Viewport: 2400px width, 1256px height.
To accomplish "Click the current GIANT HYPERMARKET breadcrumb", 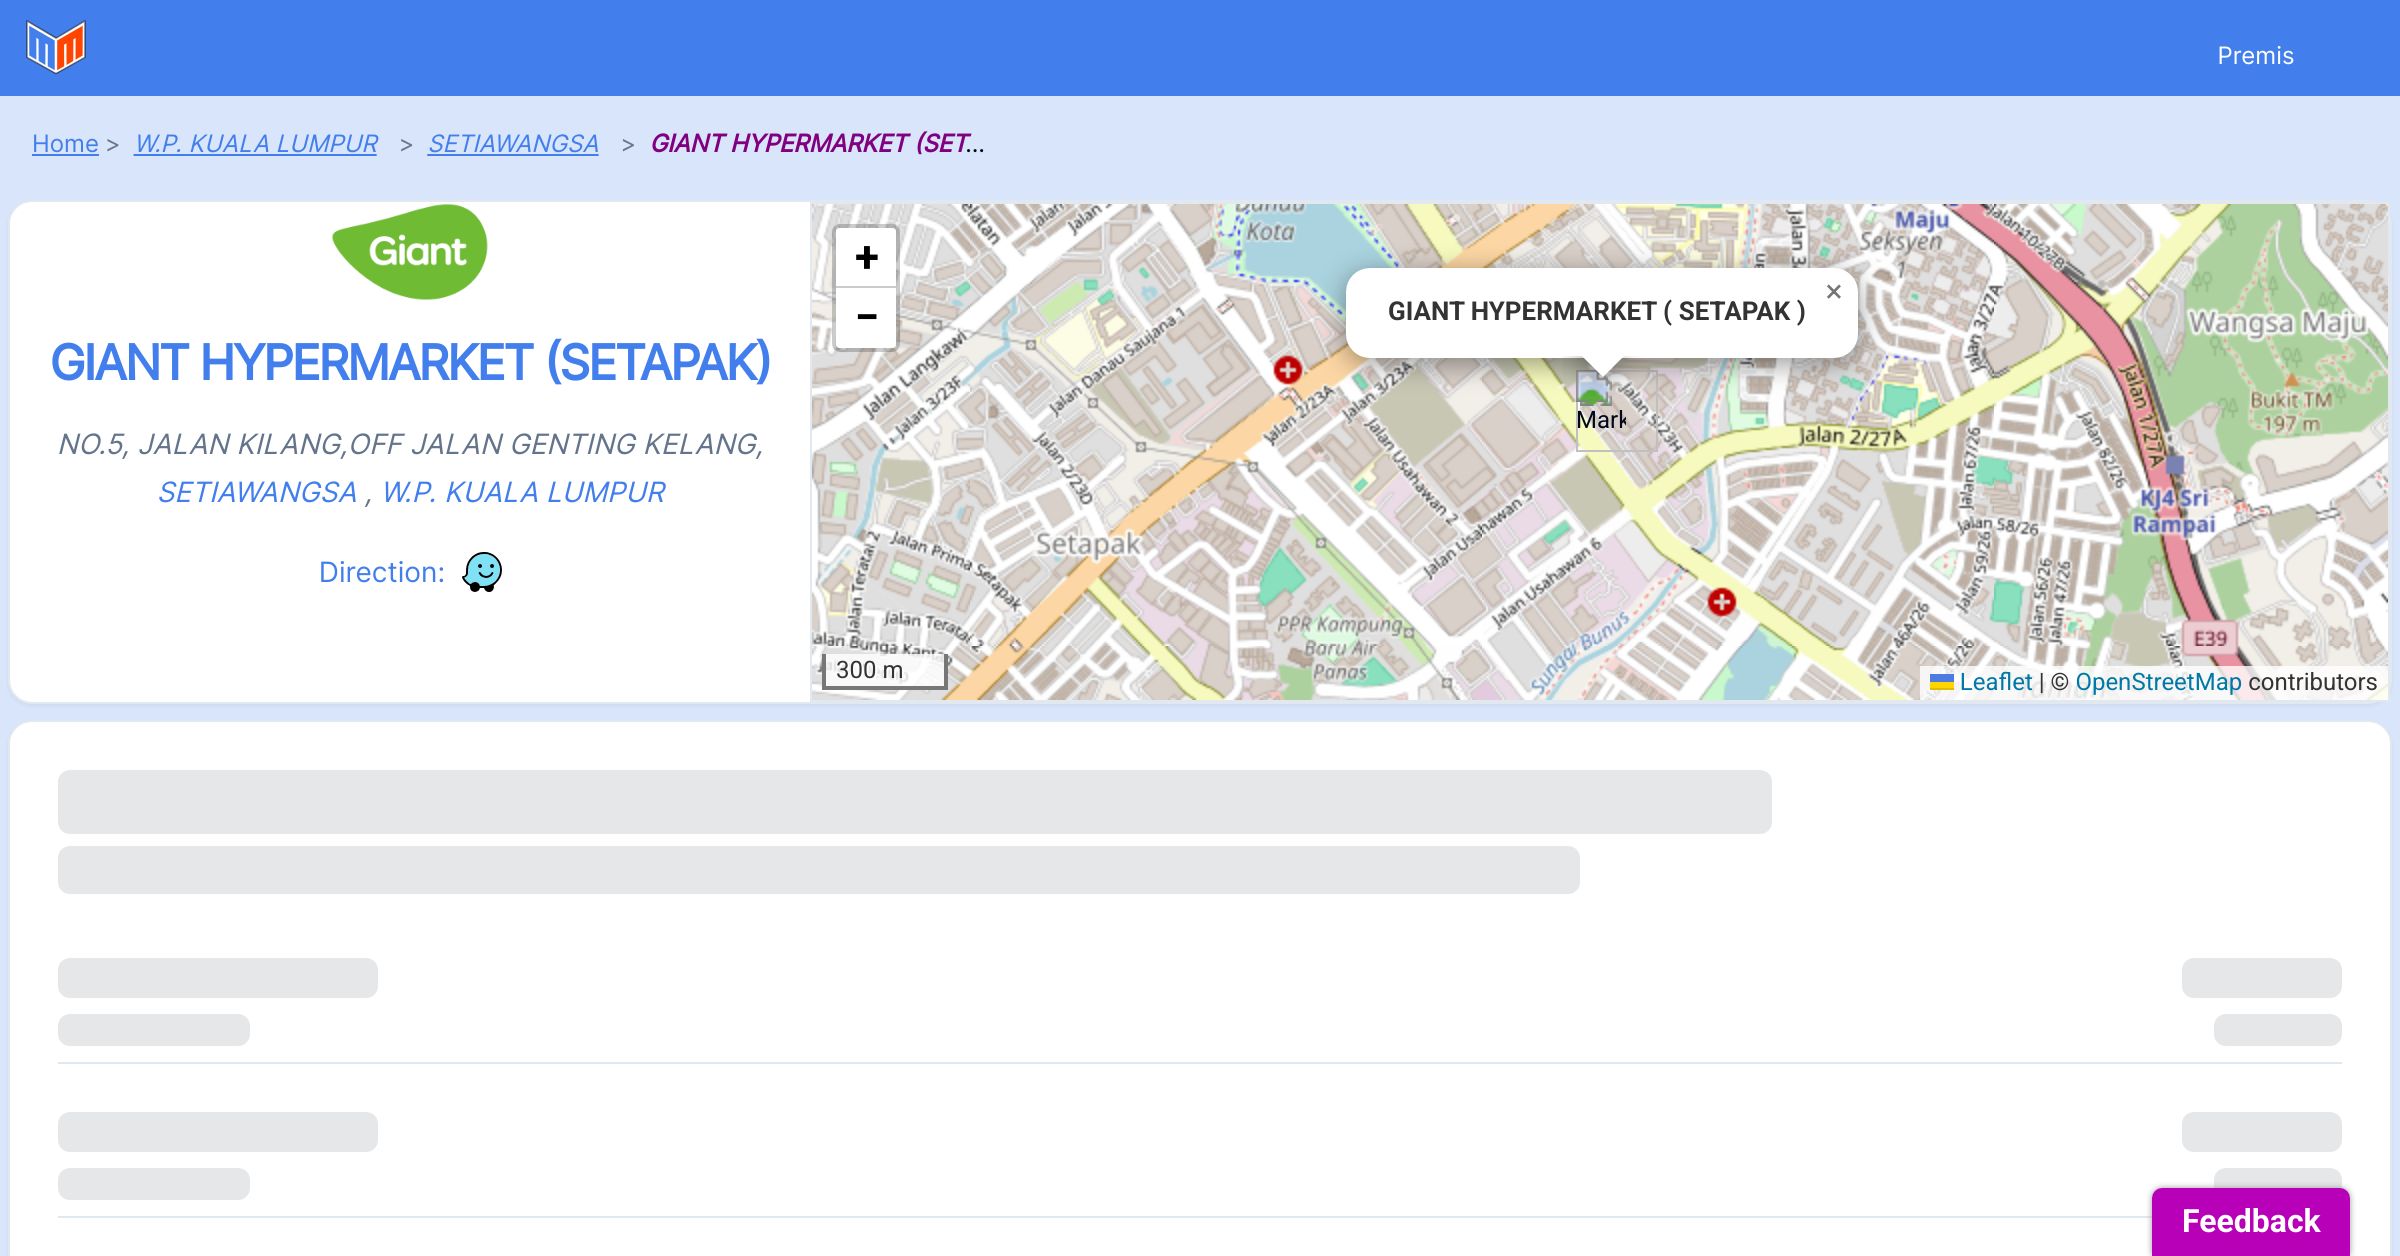I will (x=817, y=144).
